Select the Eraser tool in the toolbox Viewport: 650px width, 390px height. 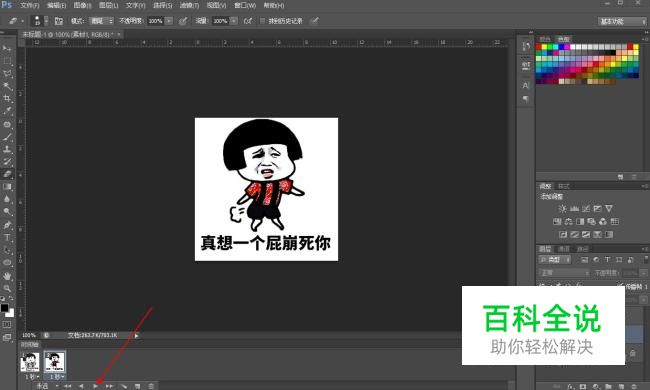(7, 174)
